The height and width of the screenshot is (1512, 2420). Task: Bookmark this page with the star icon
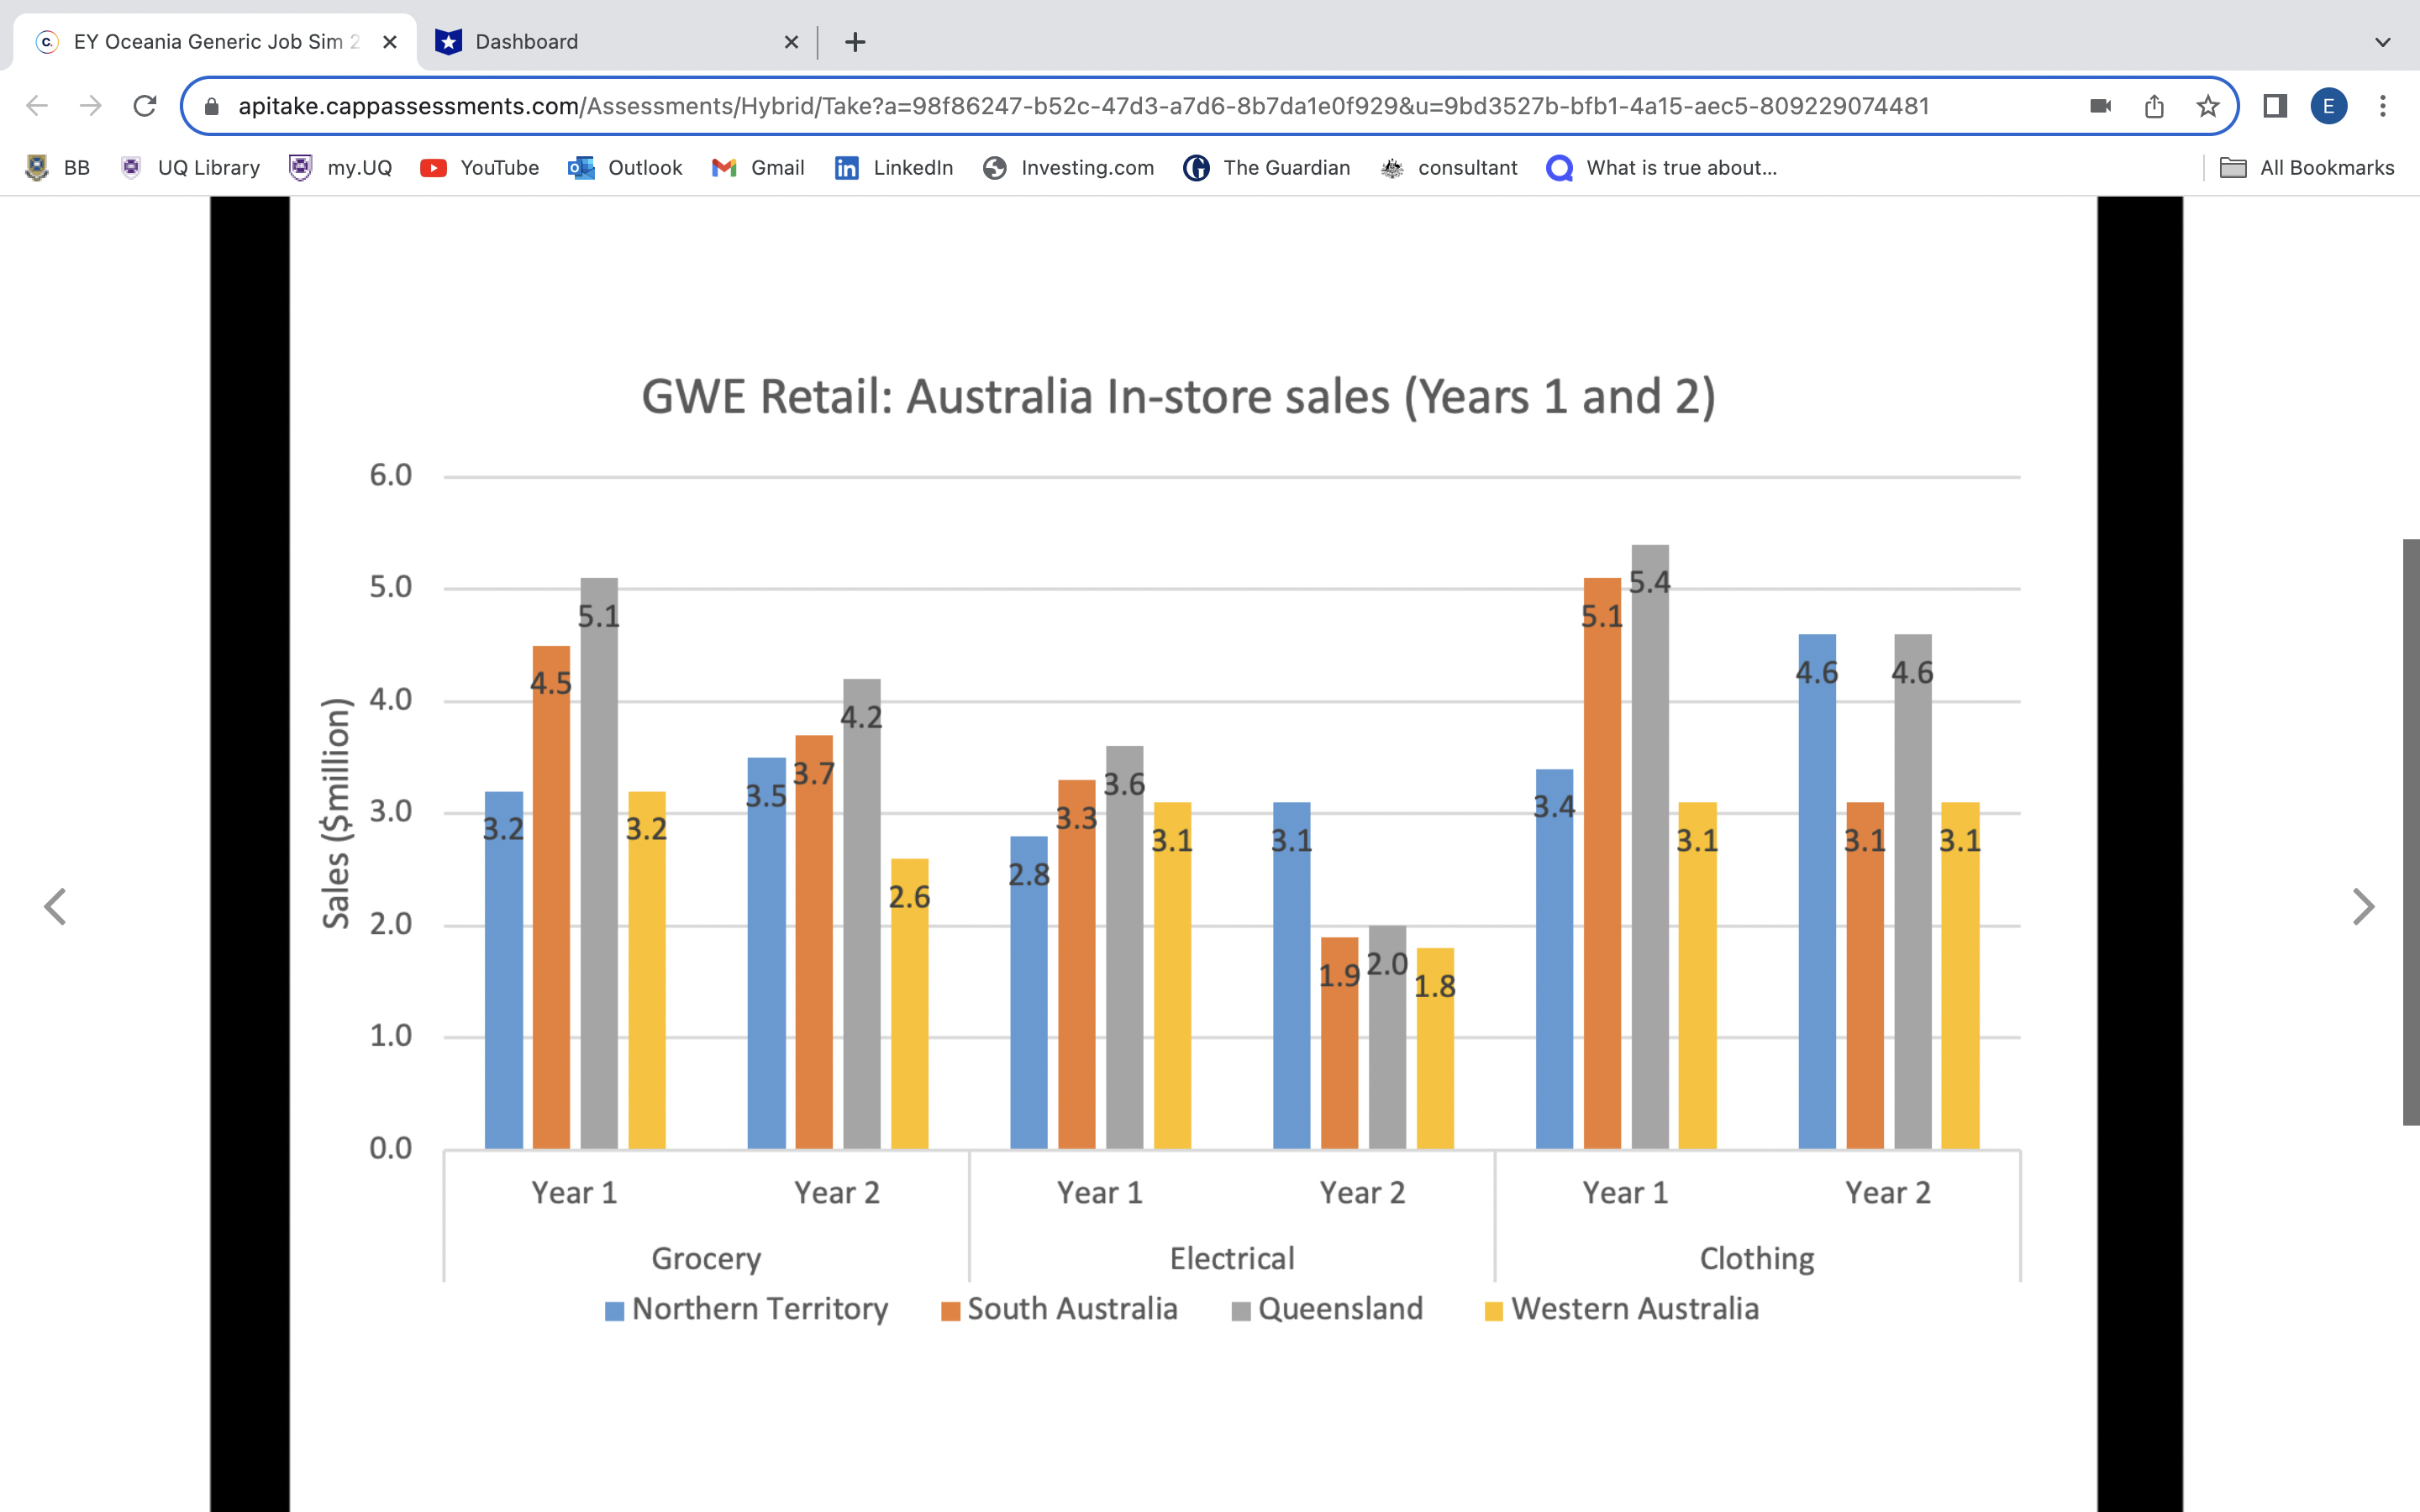pos(2208,106)
